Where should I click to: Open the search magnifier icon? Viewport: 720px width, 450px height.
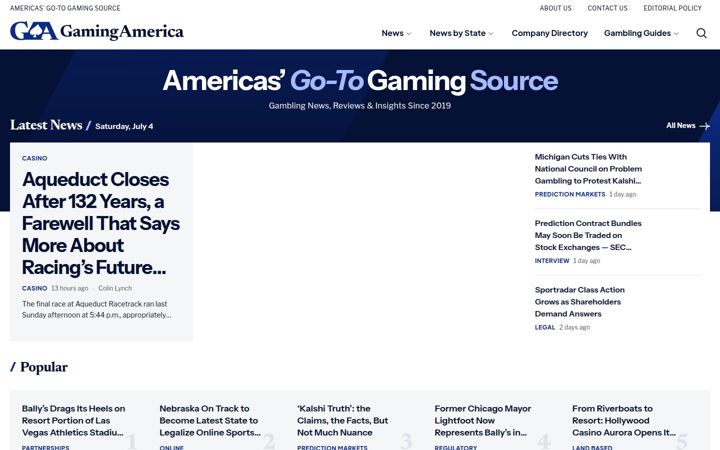701,33
